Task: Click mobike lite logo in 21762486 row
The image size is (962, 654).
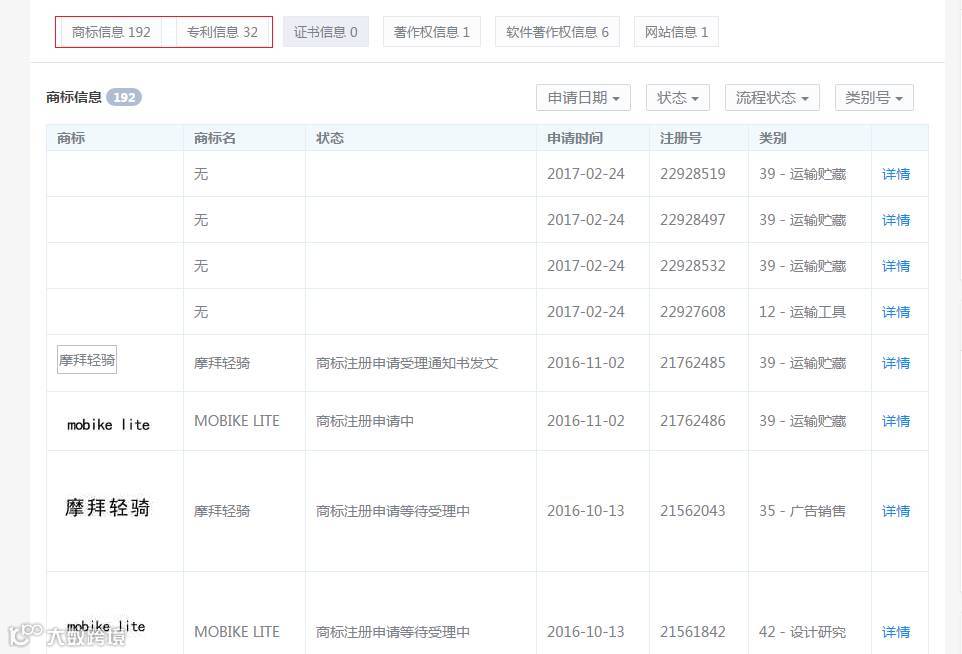Action: [x=109, y=425]
